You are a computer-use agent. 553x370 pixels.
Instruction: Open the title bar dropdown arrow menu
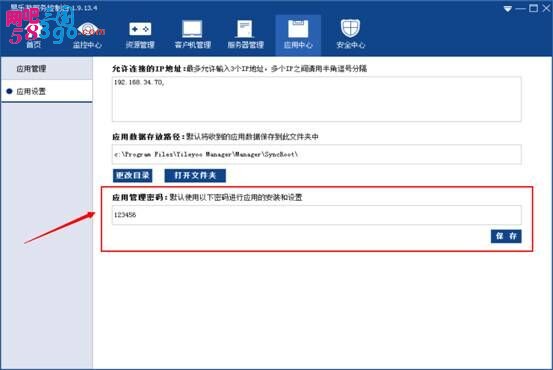[x=508, y=9]
